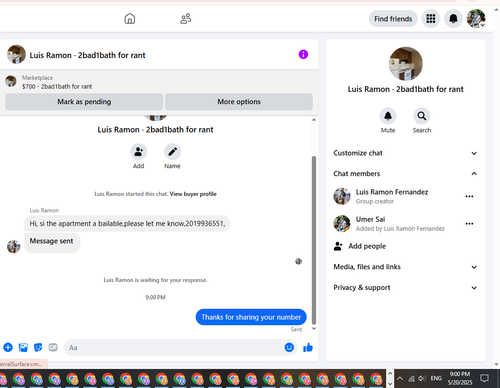The image size is (500, 388).
Task: Expand the Privacy & support section
Action: 406,287
